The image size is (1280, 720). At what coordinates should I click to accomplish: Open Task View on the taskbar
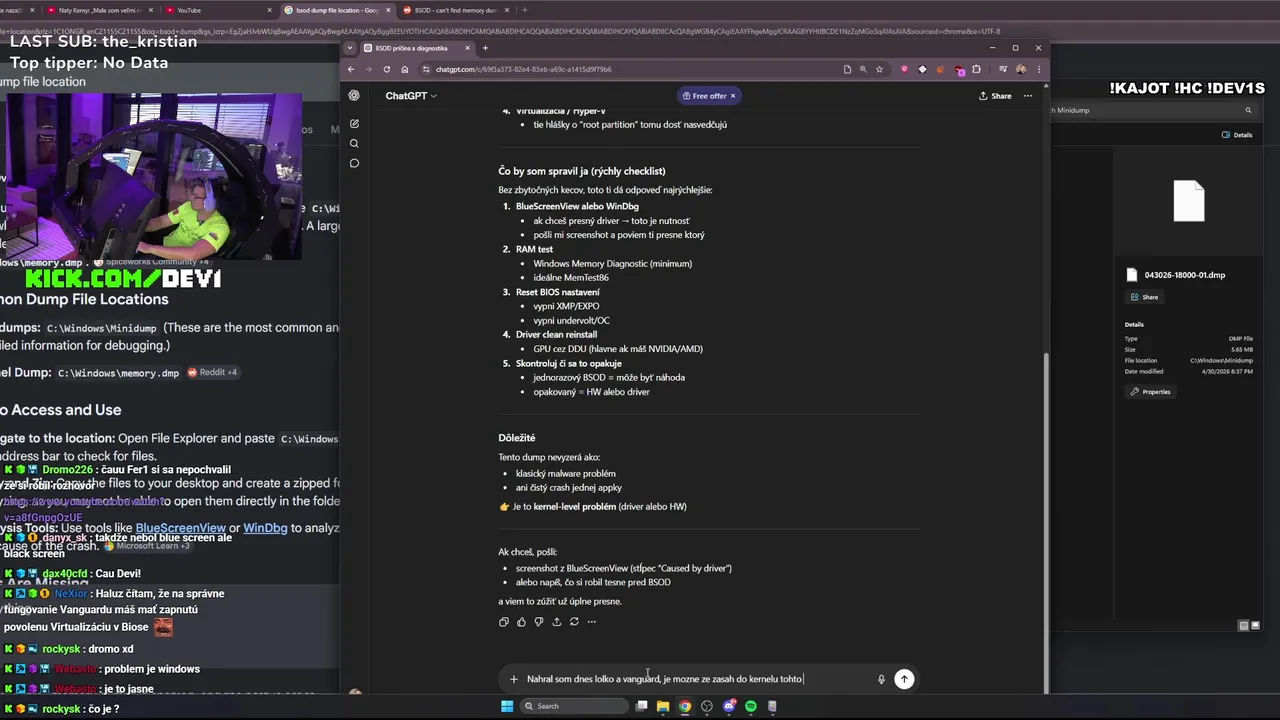coord(642,706)
